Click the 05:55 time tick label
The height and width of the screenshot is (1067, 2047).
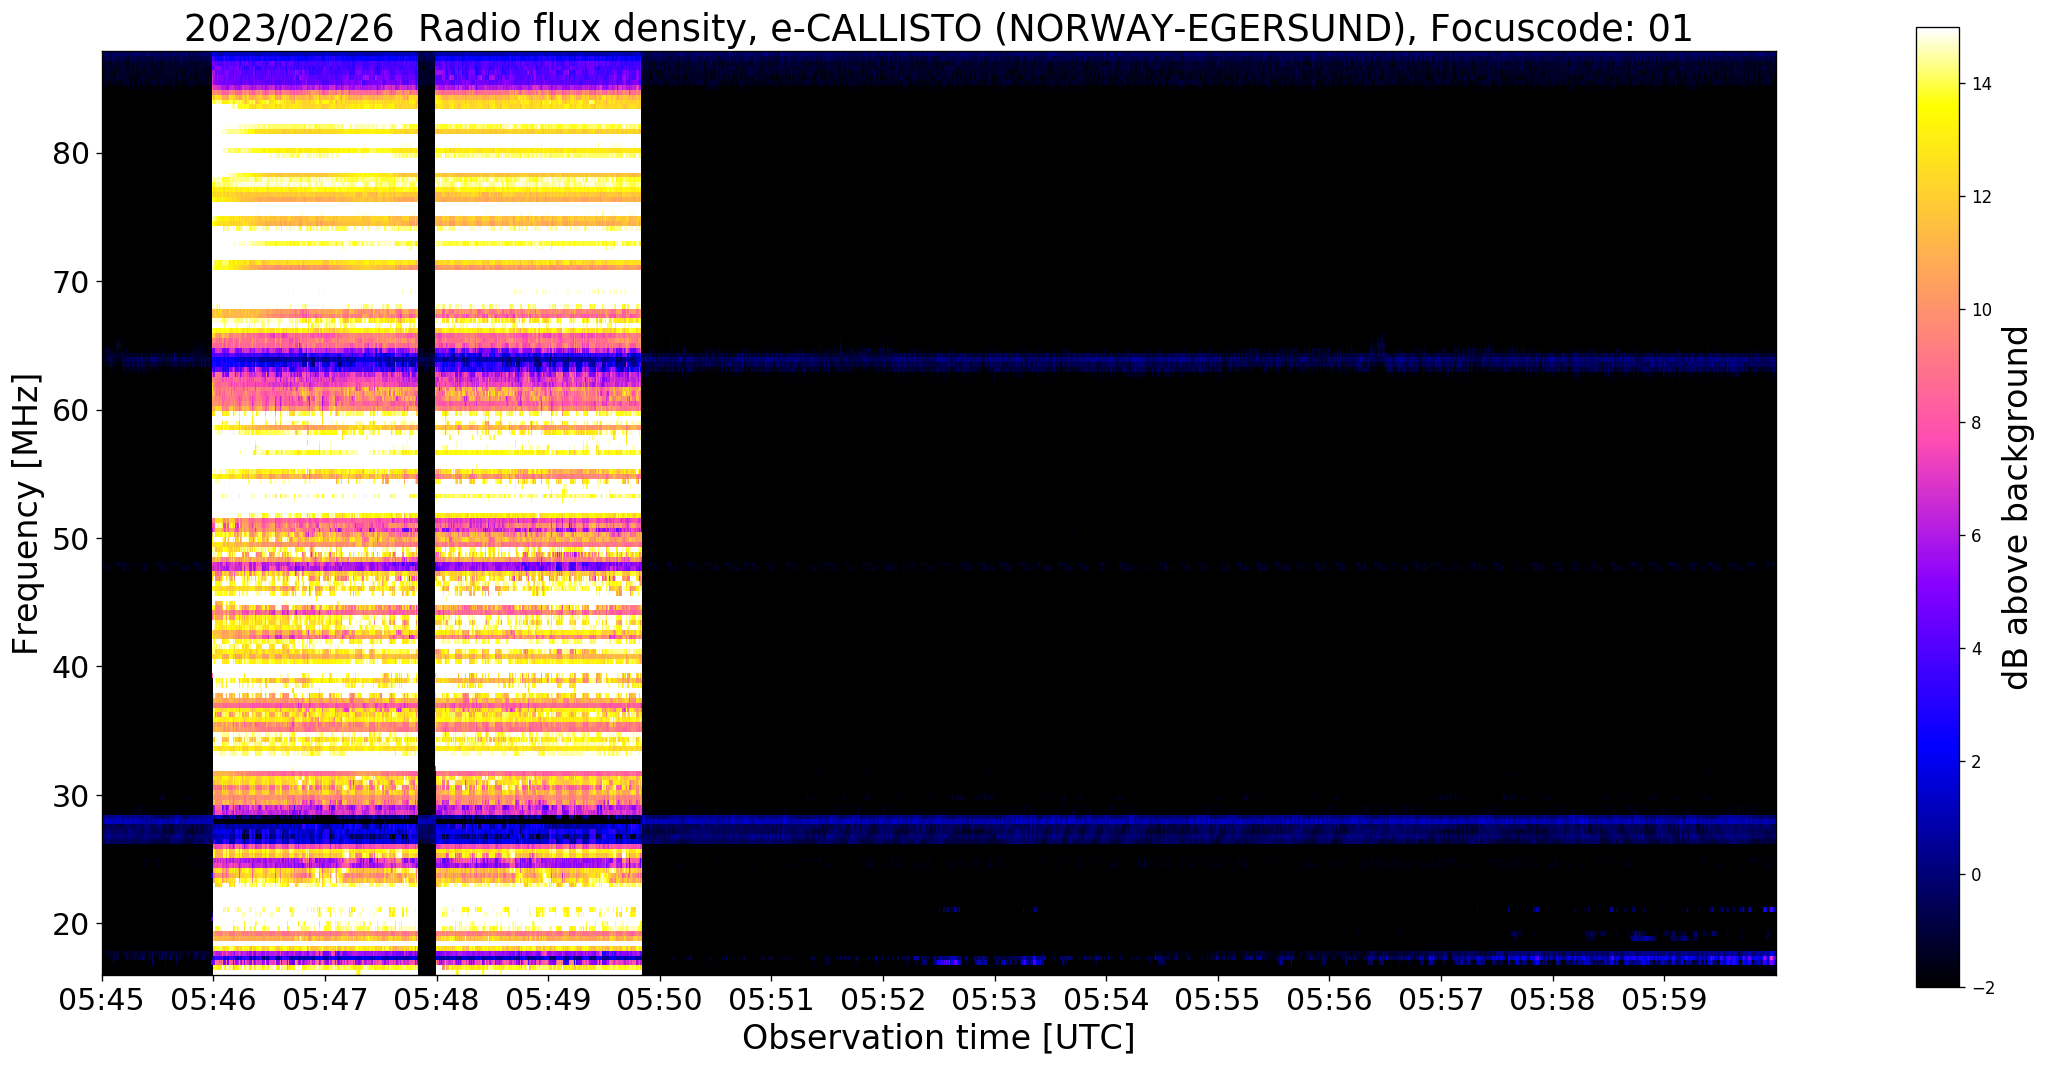click(1218, 999)
